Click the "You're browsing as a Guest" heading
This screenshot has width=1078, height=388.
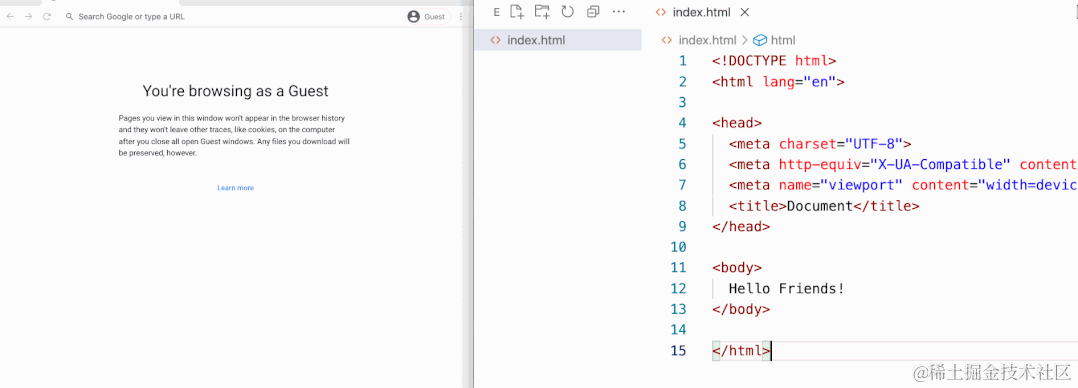pos(235,91)
